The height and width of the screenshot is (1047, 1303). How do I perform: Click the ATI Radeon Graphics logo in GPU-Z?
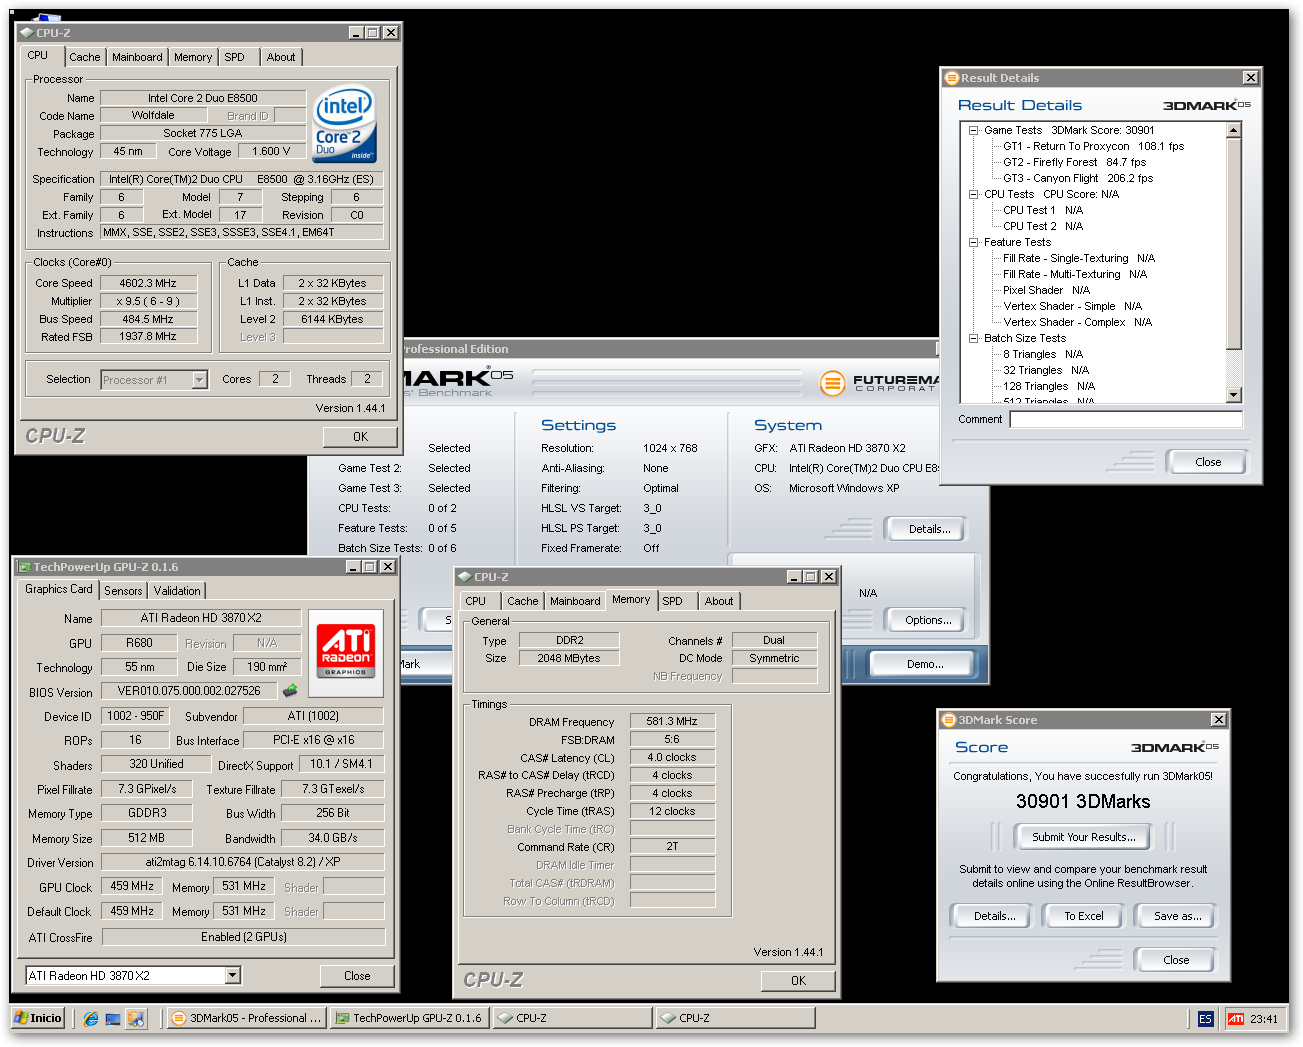(x=346, y=652)
